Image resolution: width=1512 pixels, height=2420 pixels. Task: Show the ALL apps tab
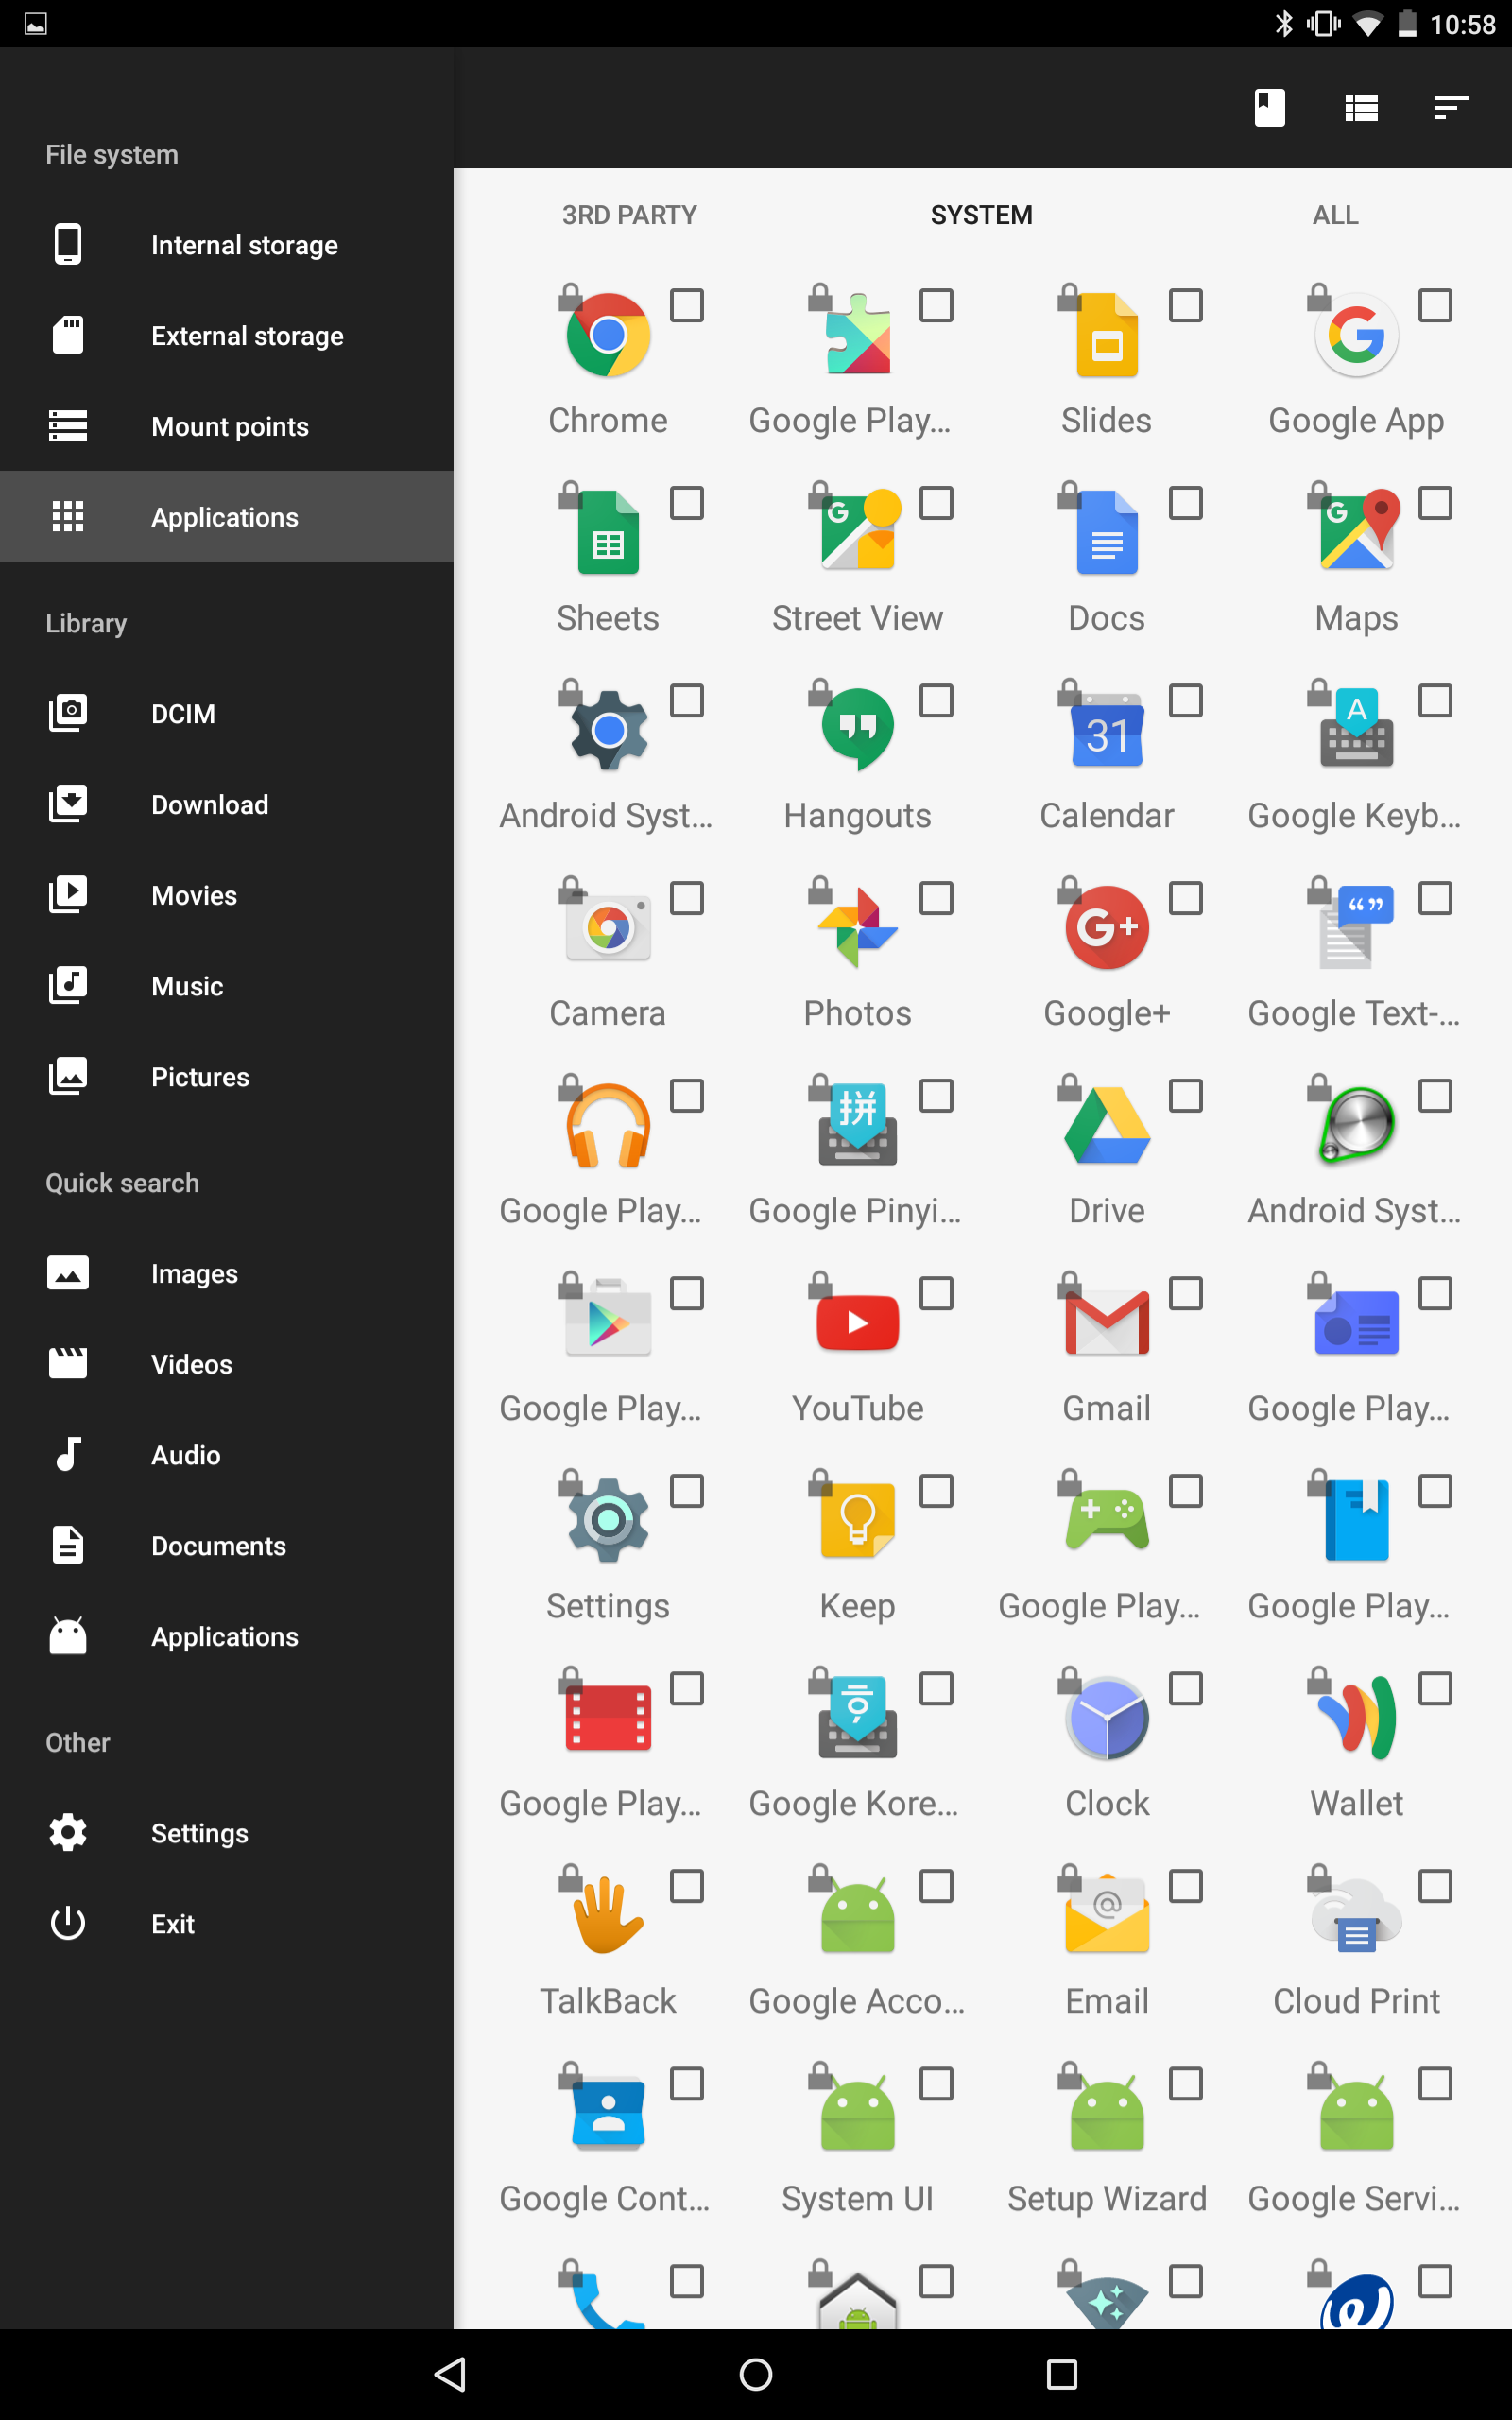coord(1335,215)
